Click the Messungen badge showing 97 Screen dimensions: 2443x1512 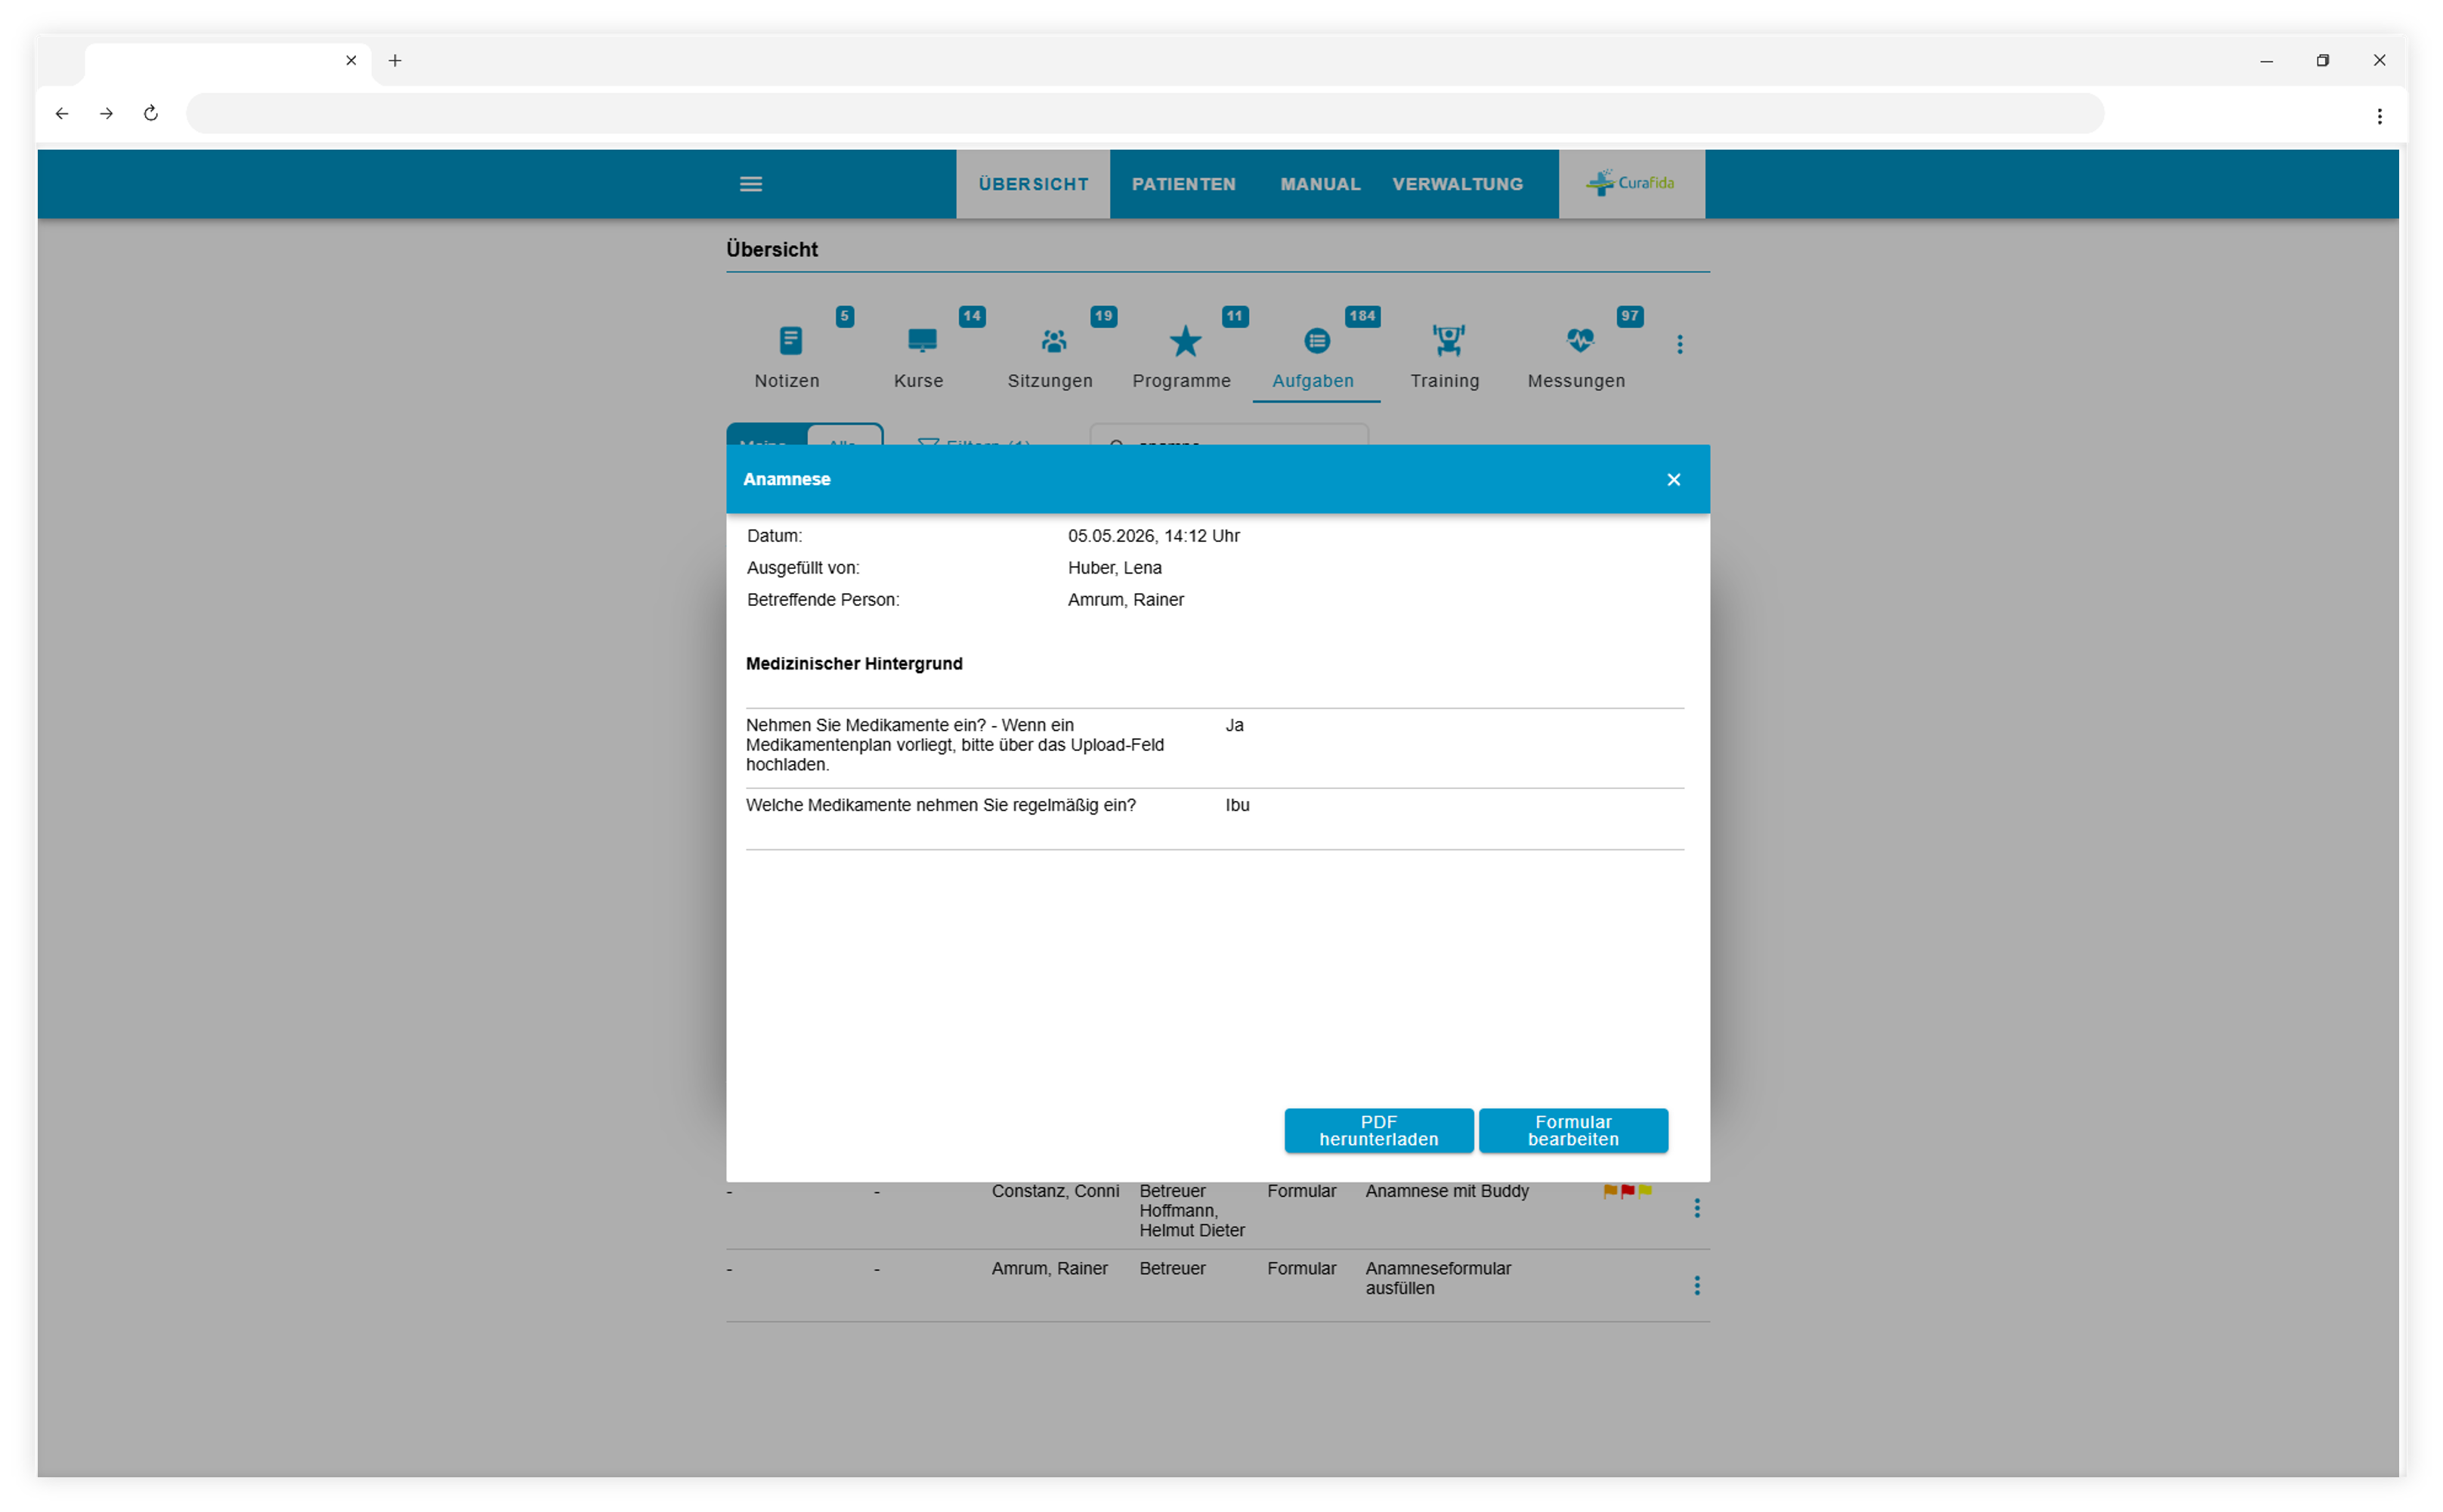(x=1629, y=316)
